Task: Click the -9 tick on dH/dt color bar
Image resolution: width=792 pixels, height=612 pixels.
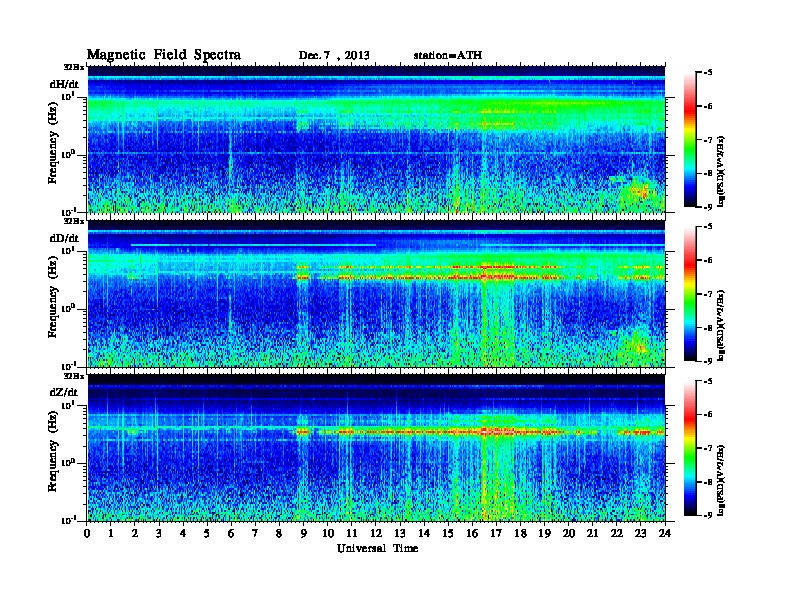Action: [708, 207]
